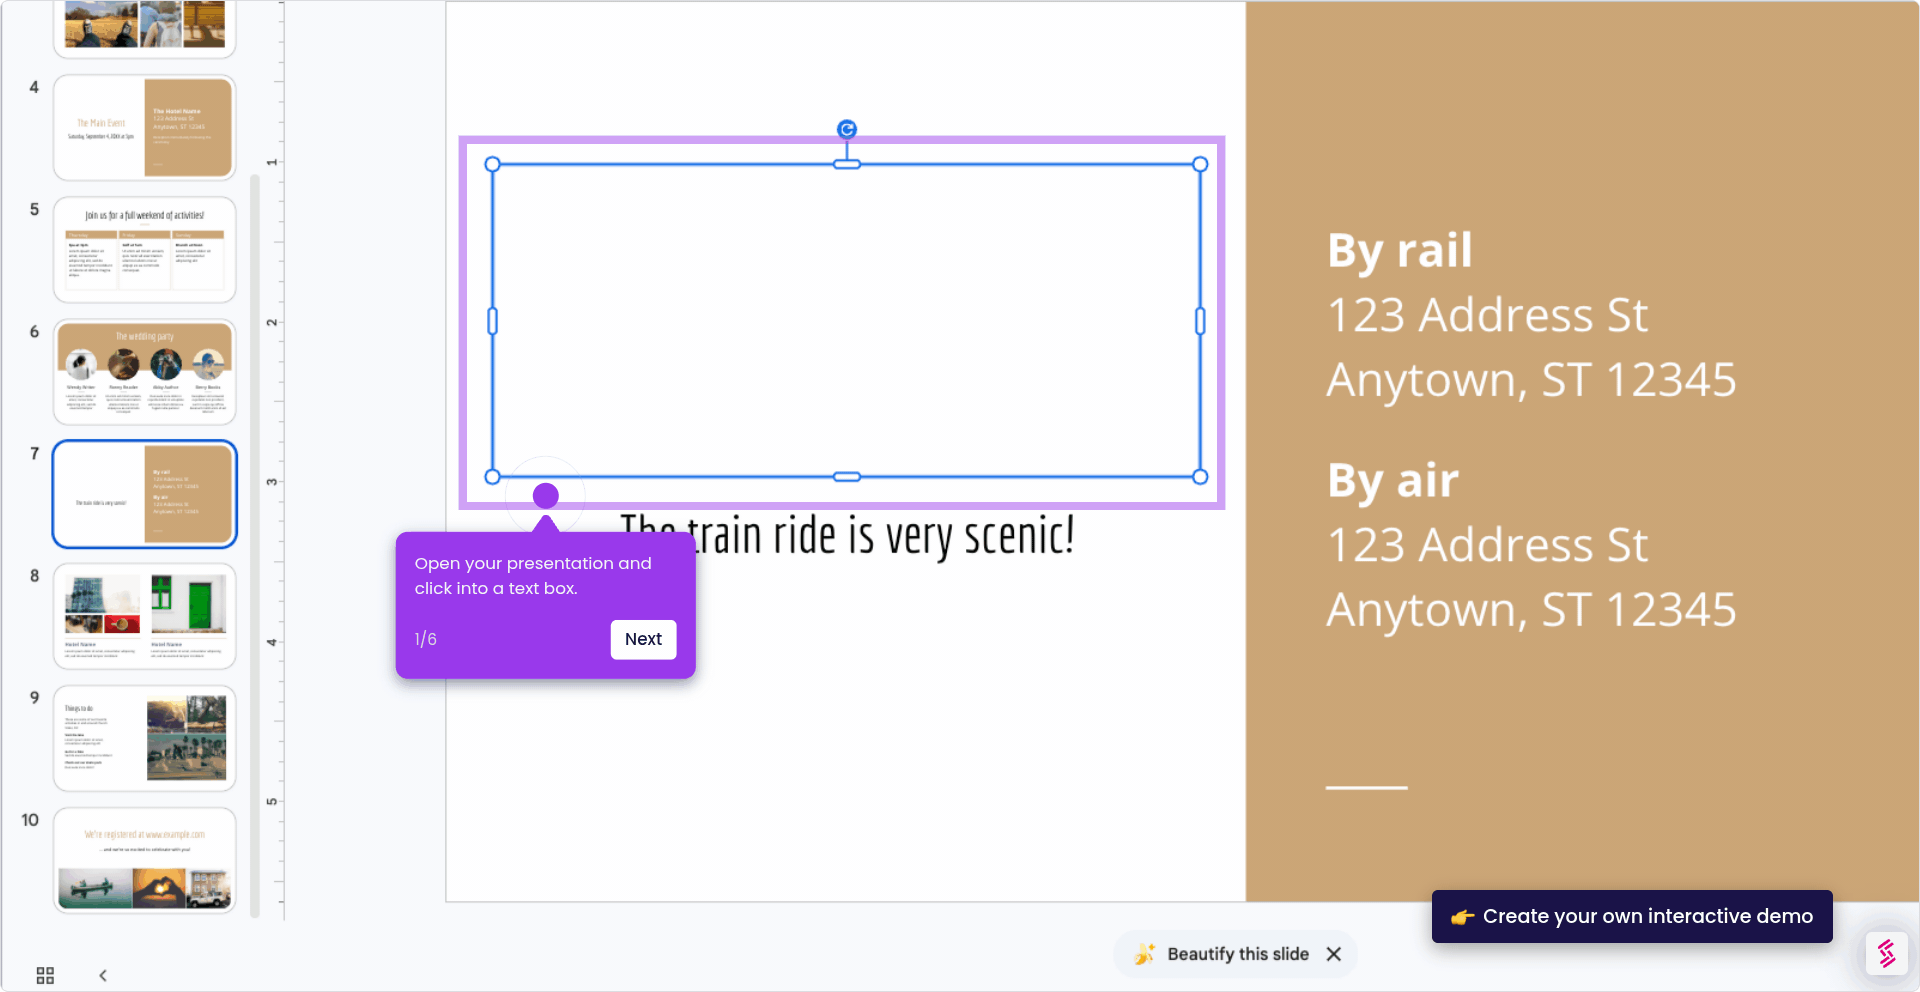1920x992 pixels.
Task: Click the filmstrip vertical scrollbar
Action: 255,545
